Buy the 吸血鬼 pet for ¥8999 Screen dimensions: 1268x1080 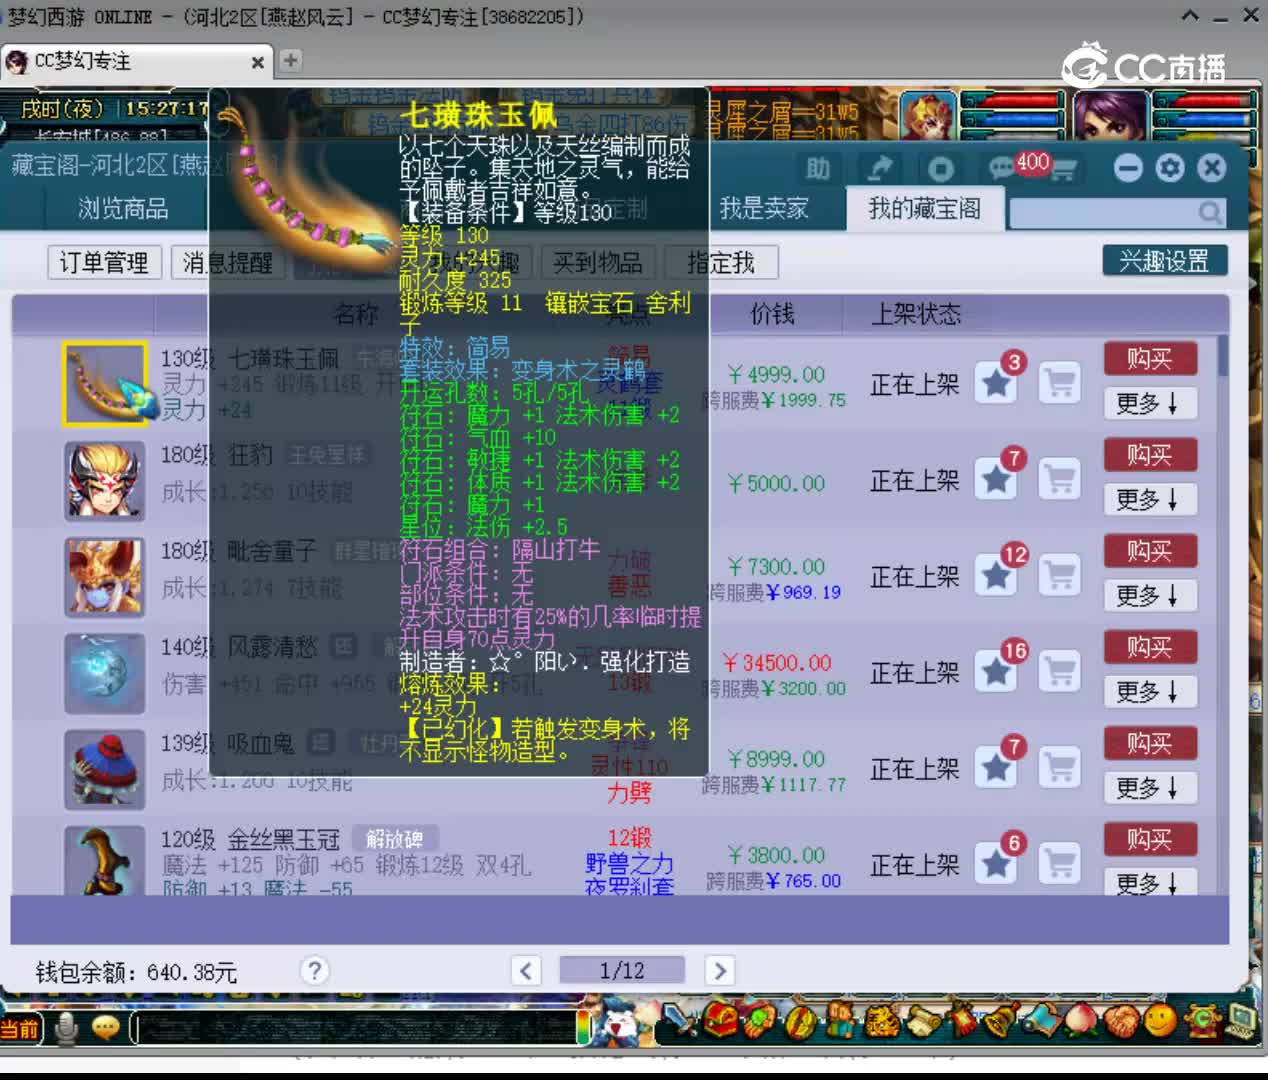coord(1150,743)
